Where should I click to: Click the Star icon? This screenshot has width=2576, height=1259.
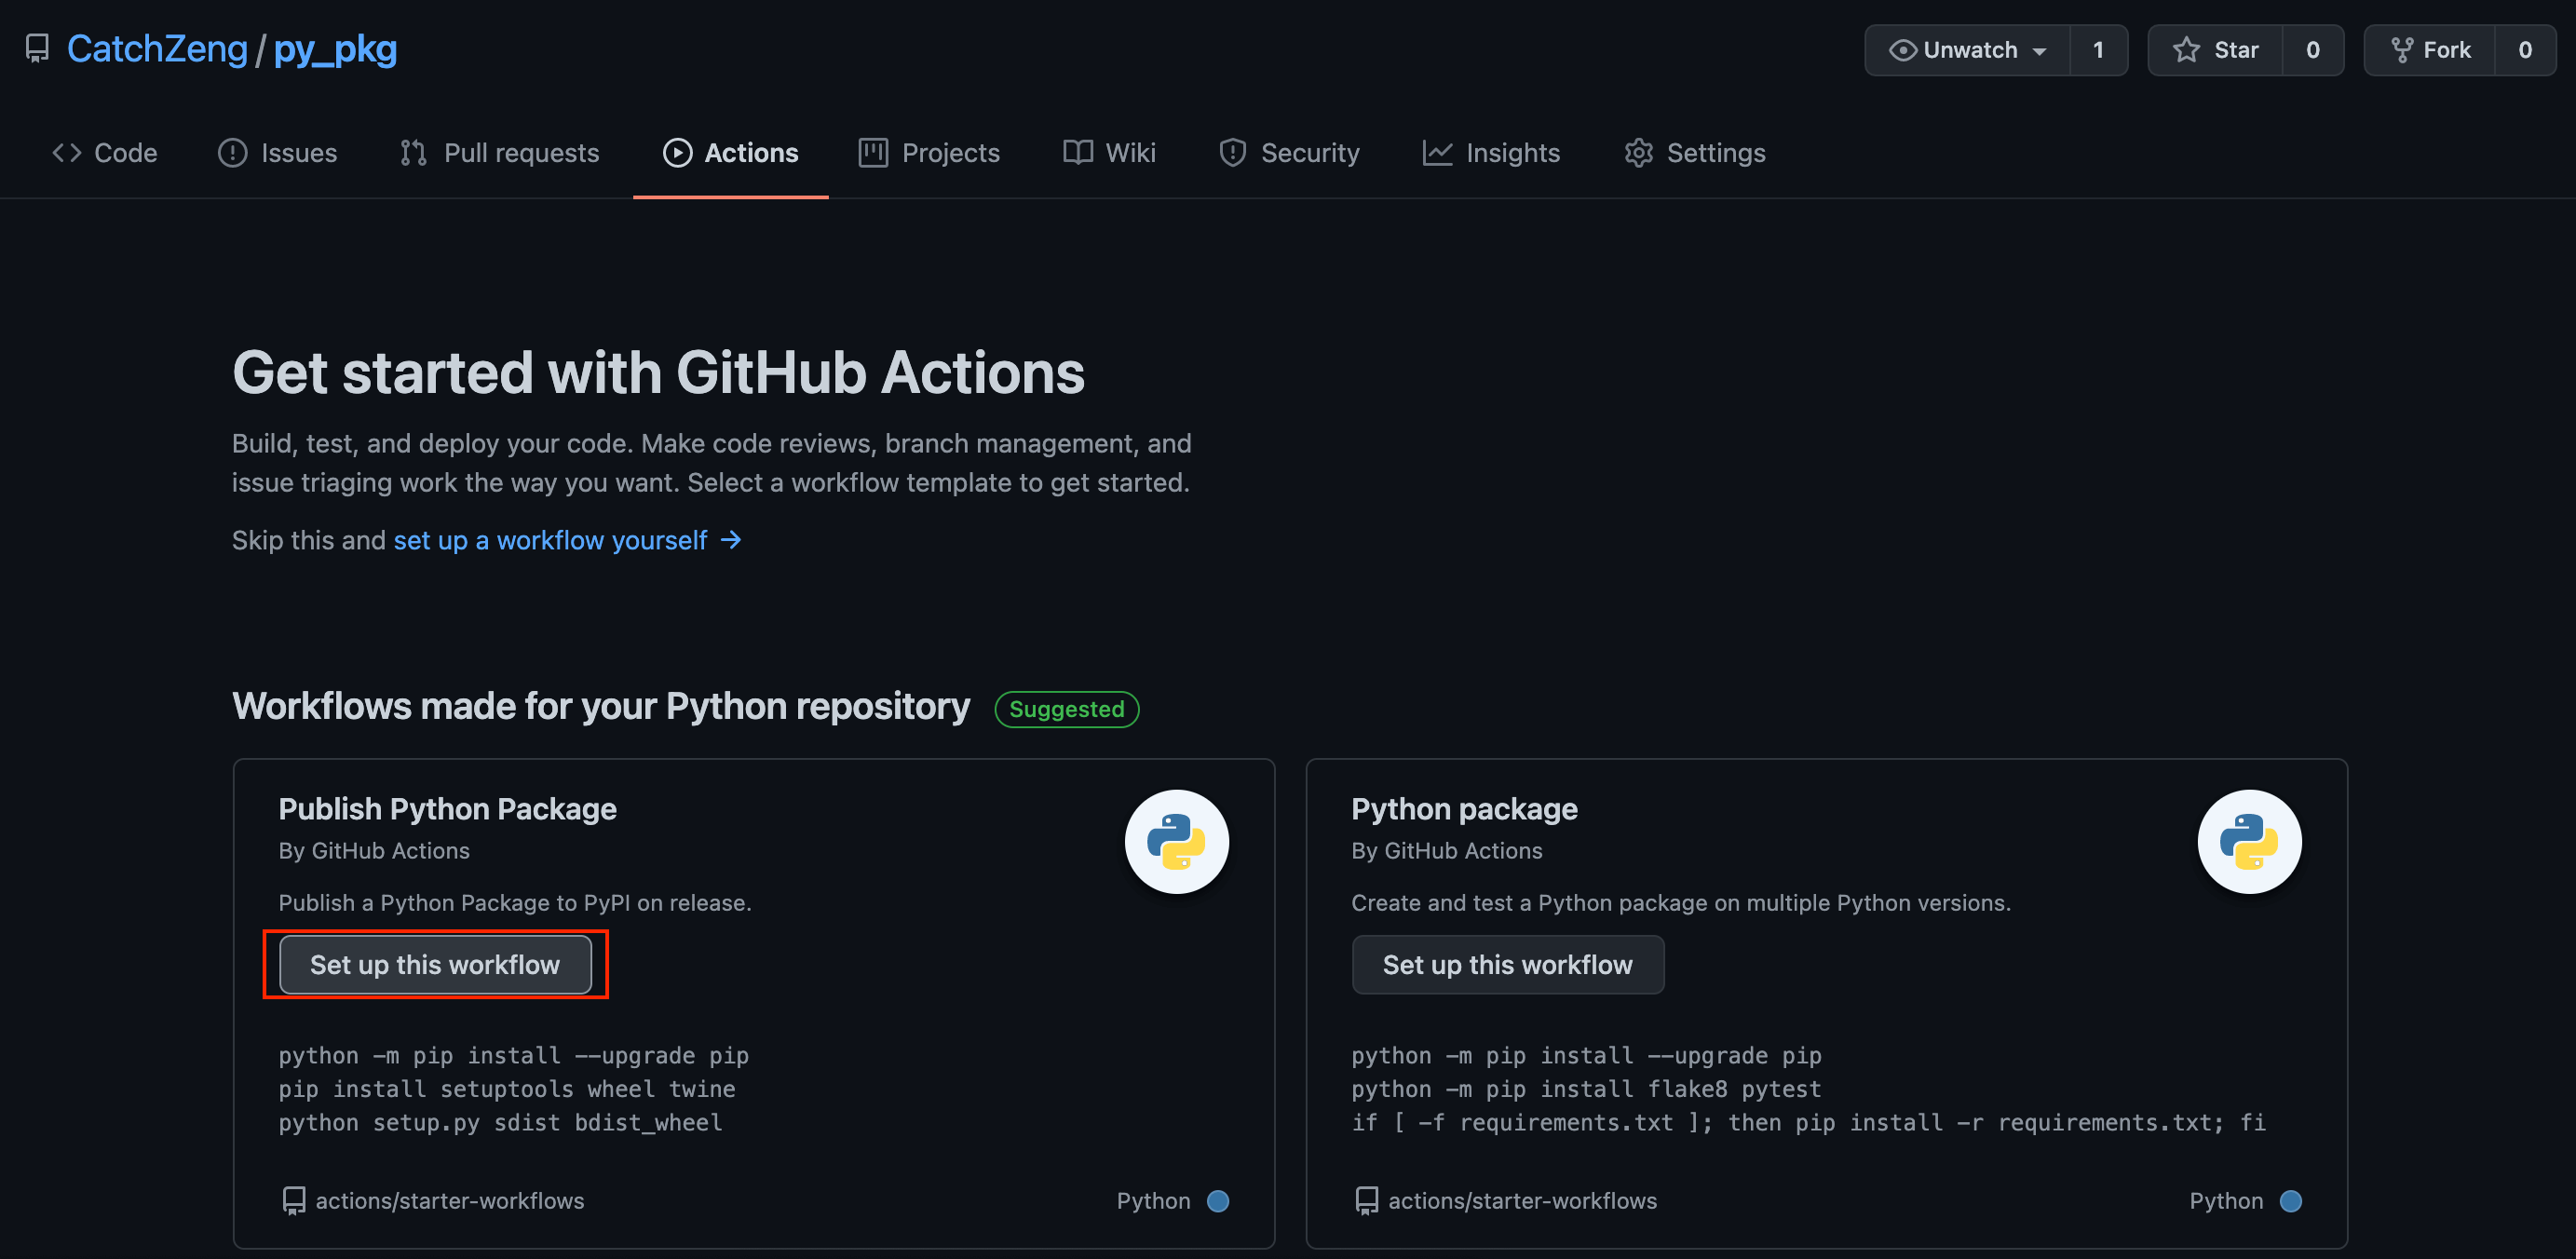click(x=2187, y=50)
